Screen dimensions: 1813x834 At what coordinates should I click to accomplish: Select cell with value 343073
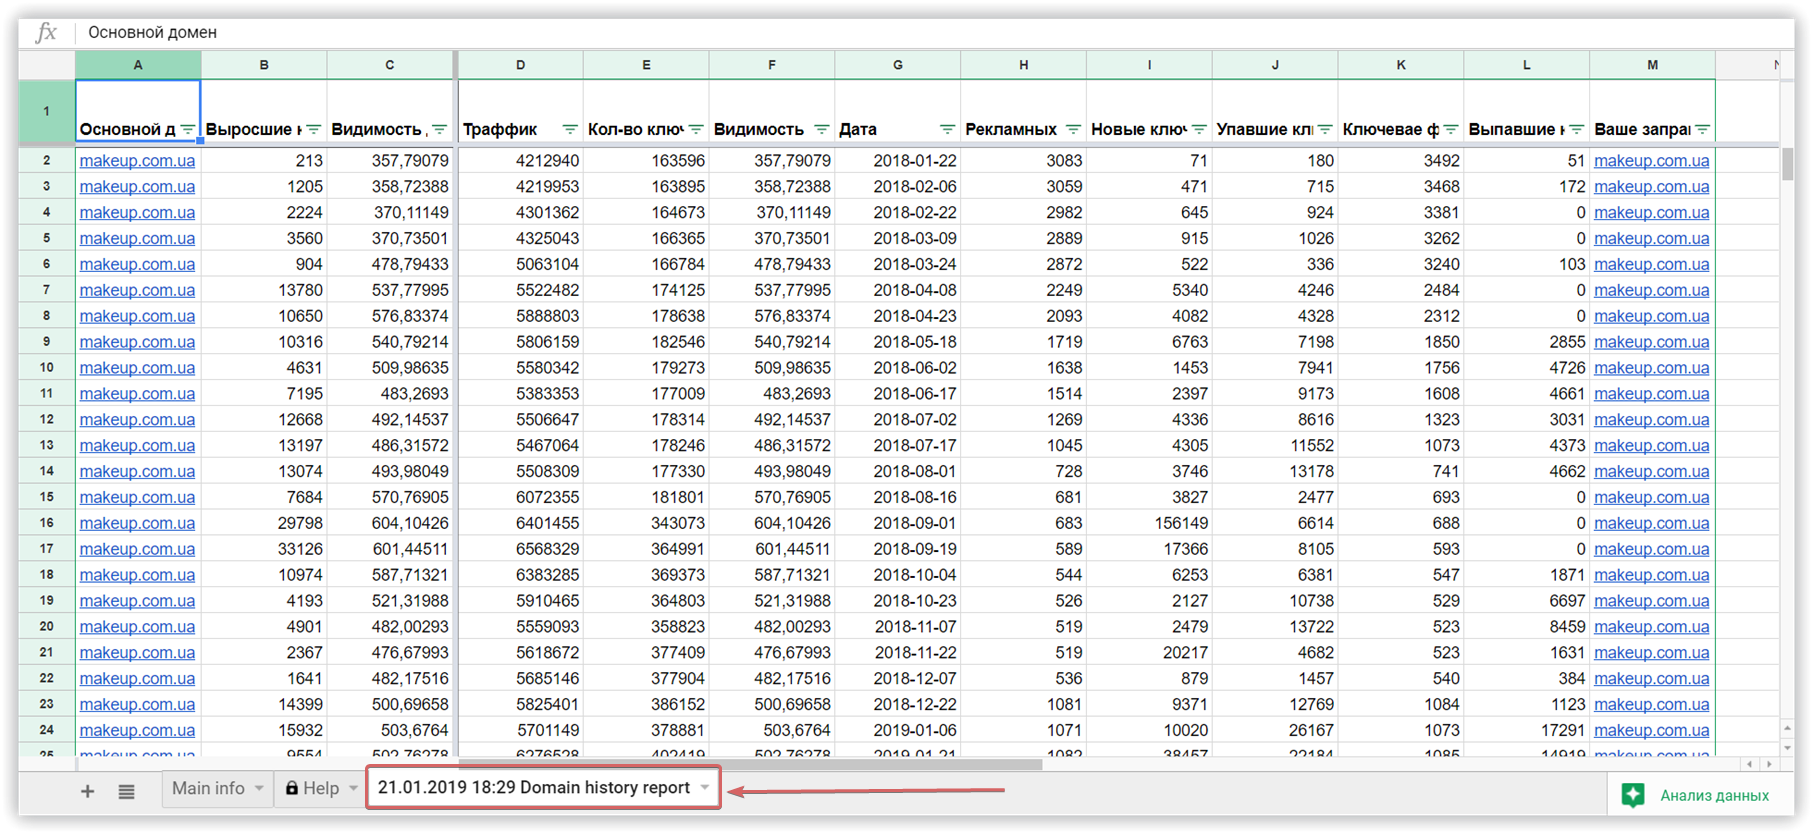[x=646, y=523]
